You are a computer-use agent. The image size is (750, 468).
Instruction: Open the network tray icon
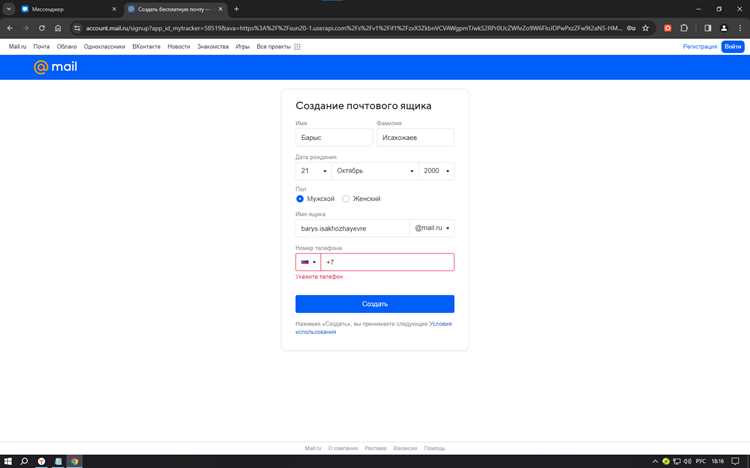coord(676,461)
